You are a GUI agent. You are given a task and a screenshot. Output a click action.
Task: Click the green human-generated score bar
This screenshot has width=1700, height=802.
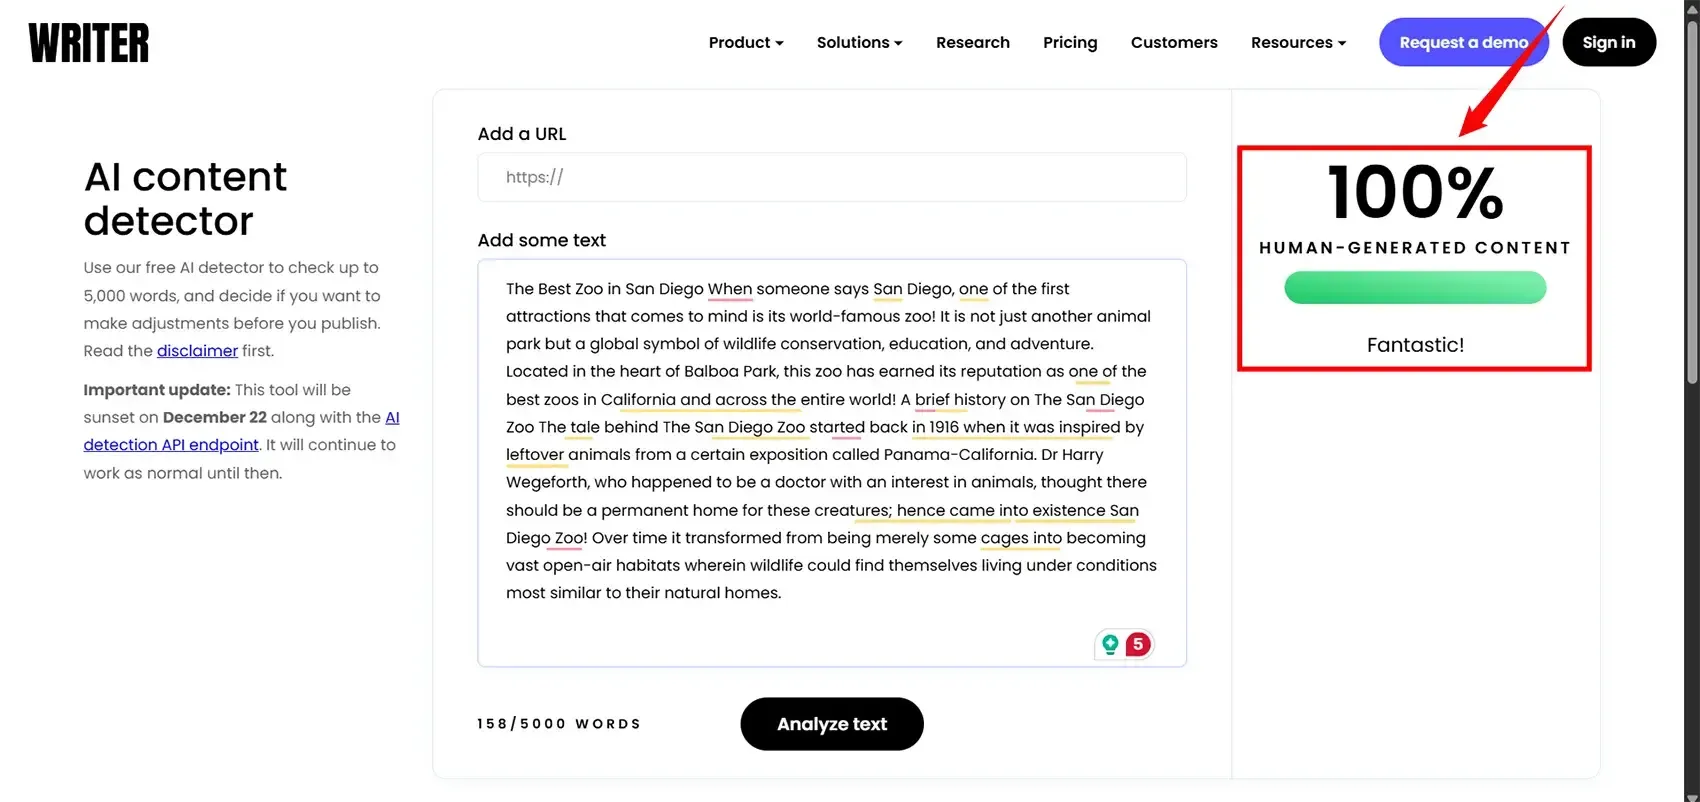click(1415, 289)
